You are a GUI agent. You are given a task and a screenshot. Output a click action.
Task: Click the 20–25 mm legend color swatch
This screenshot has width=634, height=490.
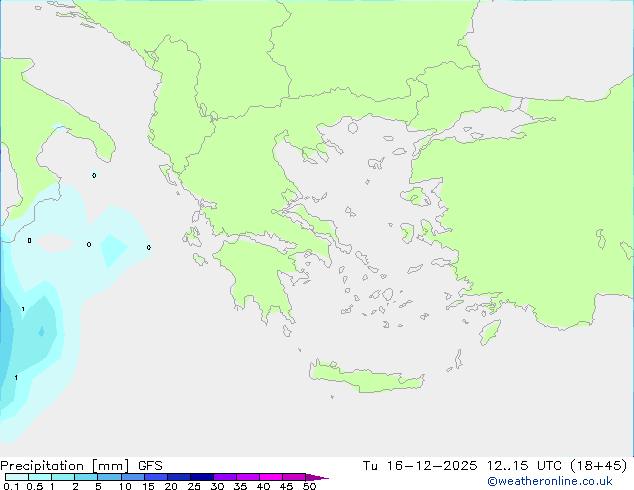click(179, 477)
